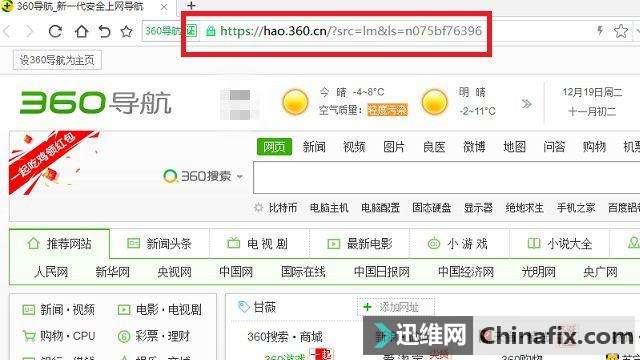This screenshot has width=640, height=360.
Task: Click the lightning speed-mode icon in address bar
Action: [x=600, y=31]
